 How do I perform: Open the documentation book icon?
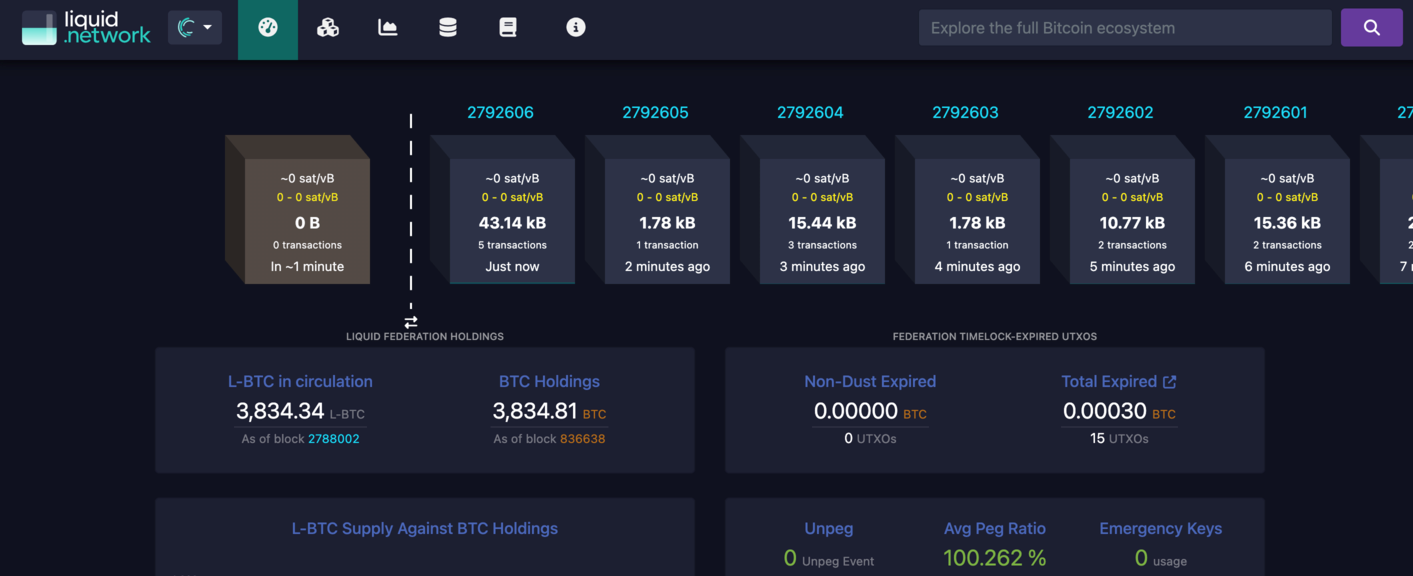coord(508,28)
